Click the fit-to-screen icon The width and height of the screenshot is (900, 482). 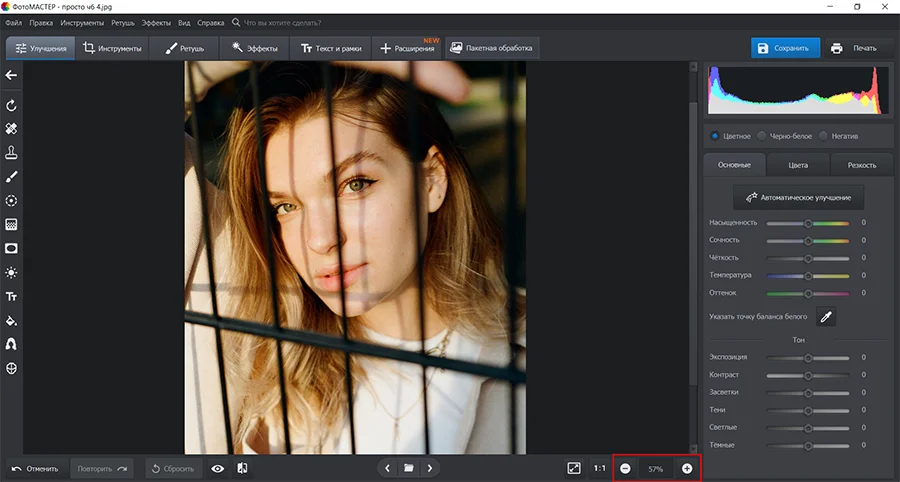573,468
